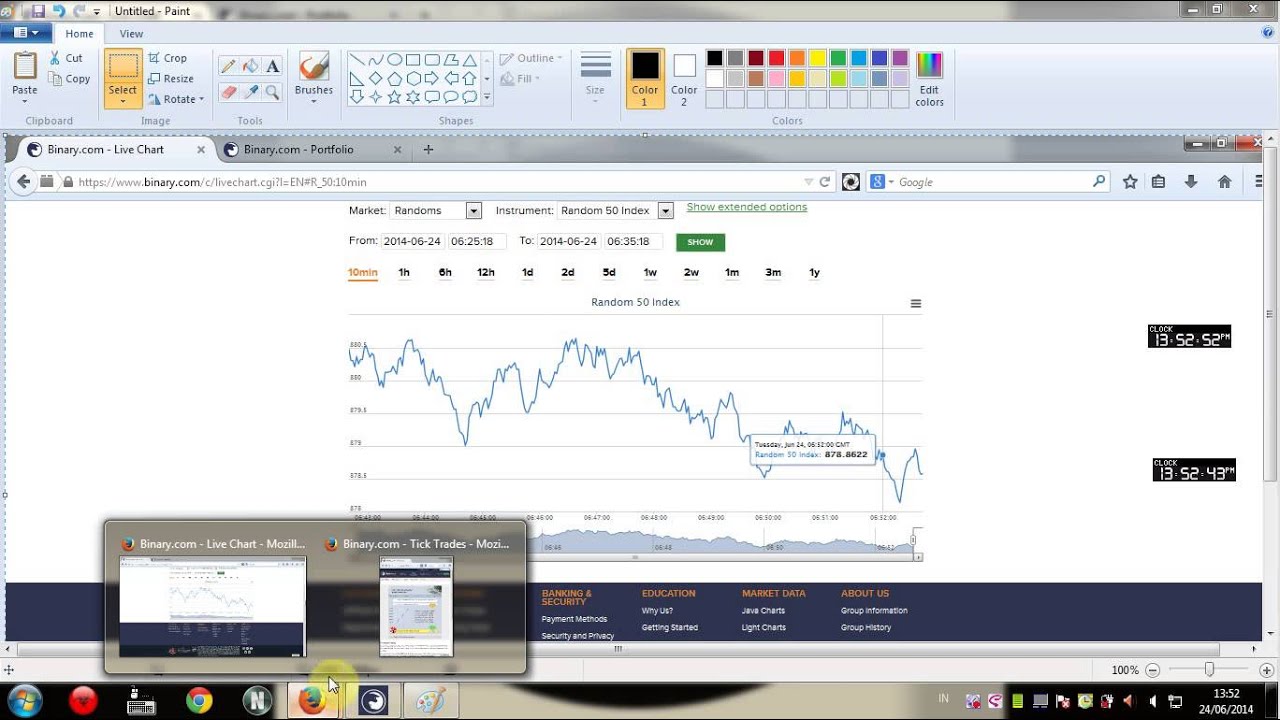Select Color 2 background box
1280x720 pixels.
[x=684, y=79]
